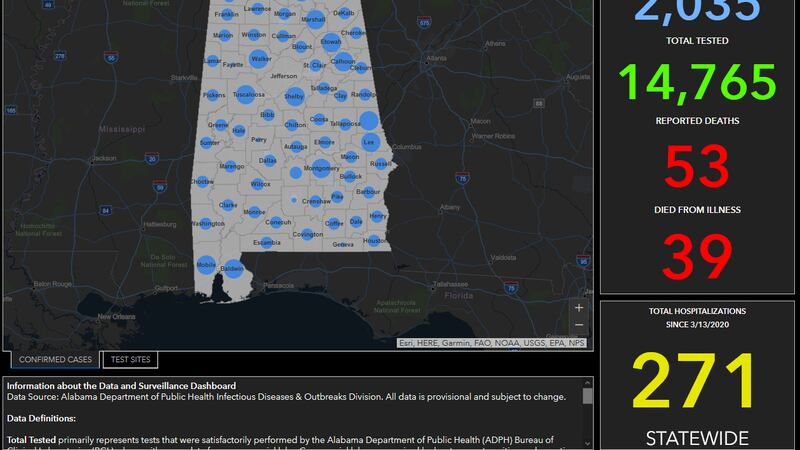The image size is (800, 450).
Task: Click the 'Data Definitions:' heading
Action: pos(41,418)
